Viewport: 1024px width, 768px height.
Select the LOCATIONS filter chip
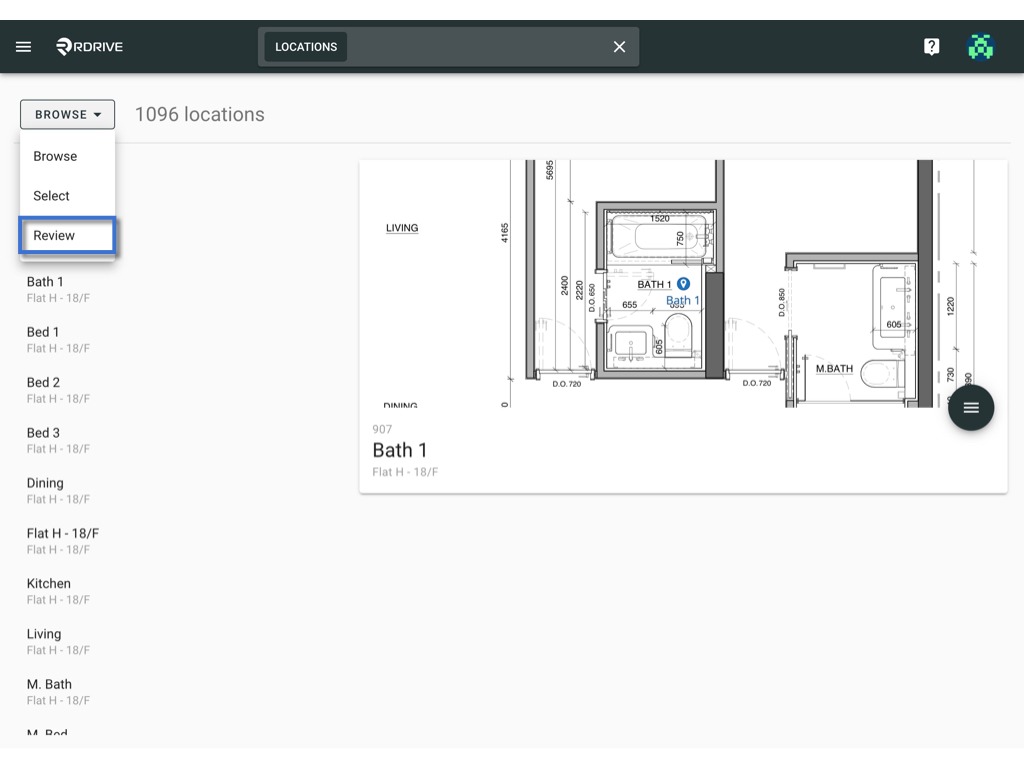pos(306,46)
